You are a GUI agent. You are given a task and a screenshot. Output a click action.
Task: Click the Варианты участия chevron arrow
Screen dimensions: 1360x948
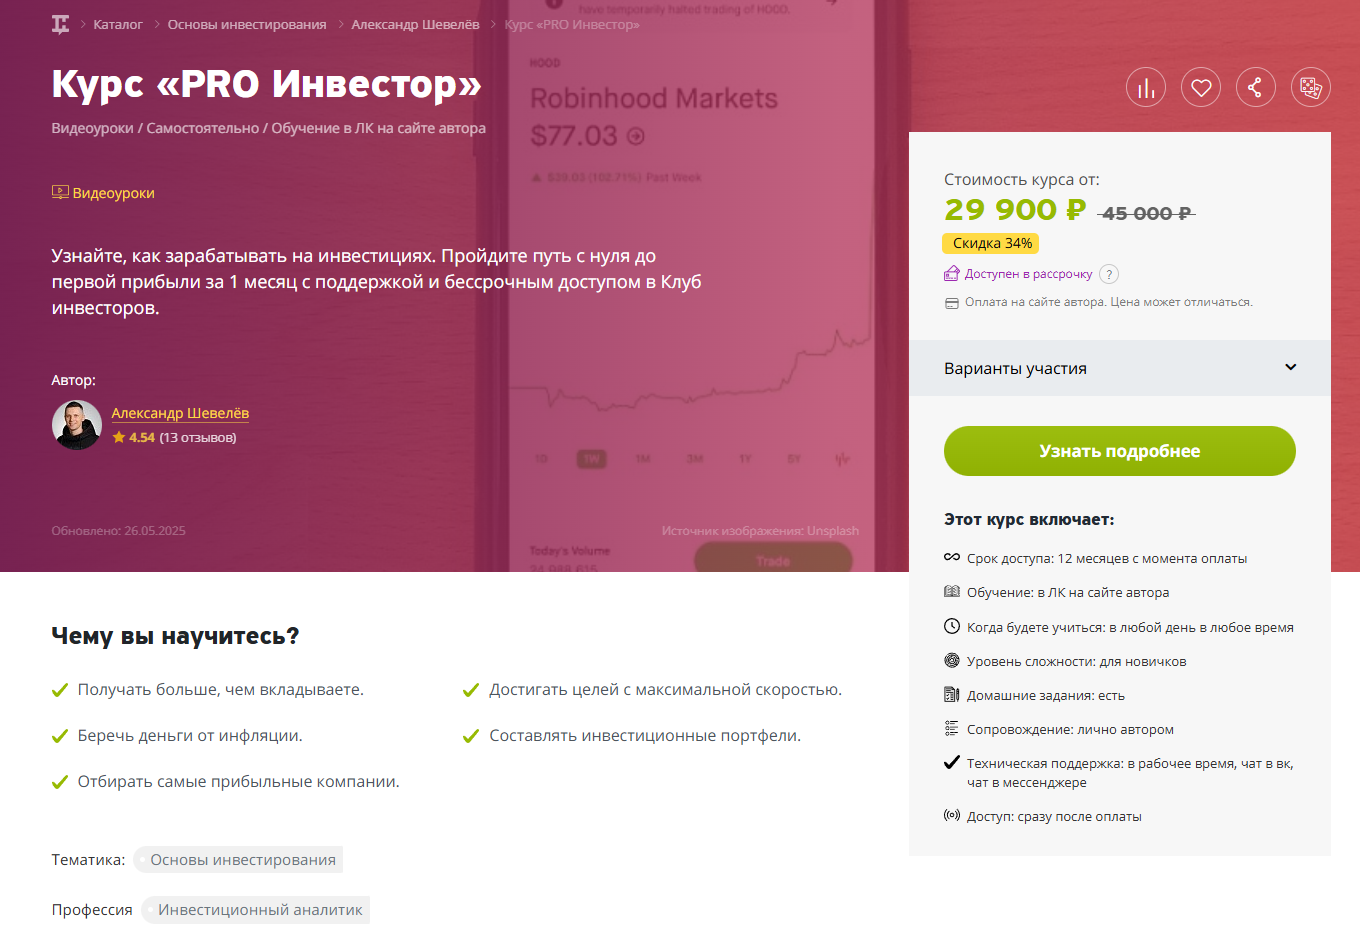(1291, 367)
